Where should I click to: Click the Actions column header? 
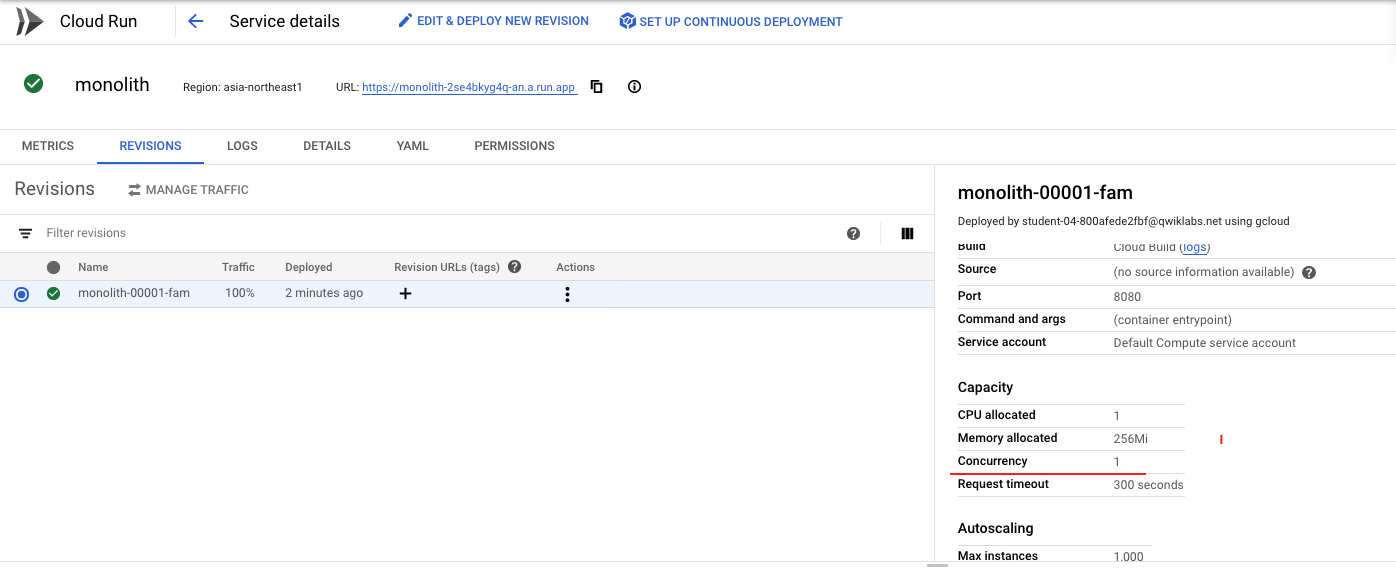[575, 267]
